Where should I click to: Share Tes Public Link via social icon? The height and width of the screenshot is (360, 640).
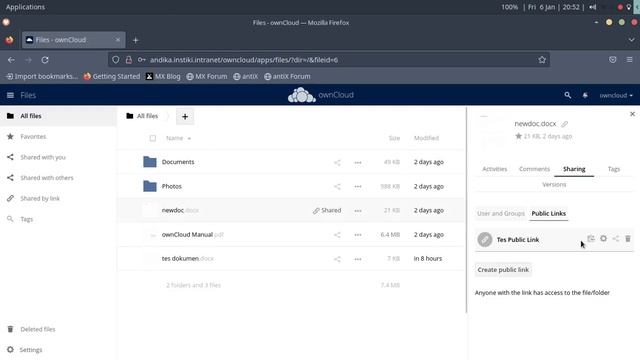pyautogui.click(x=616, y=238)
